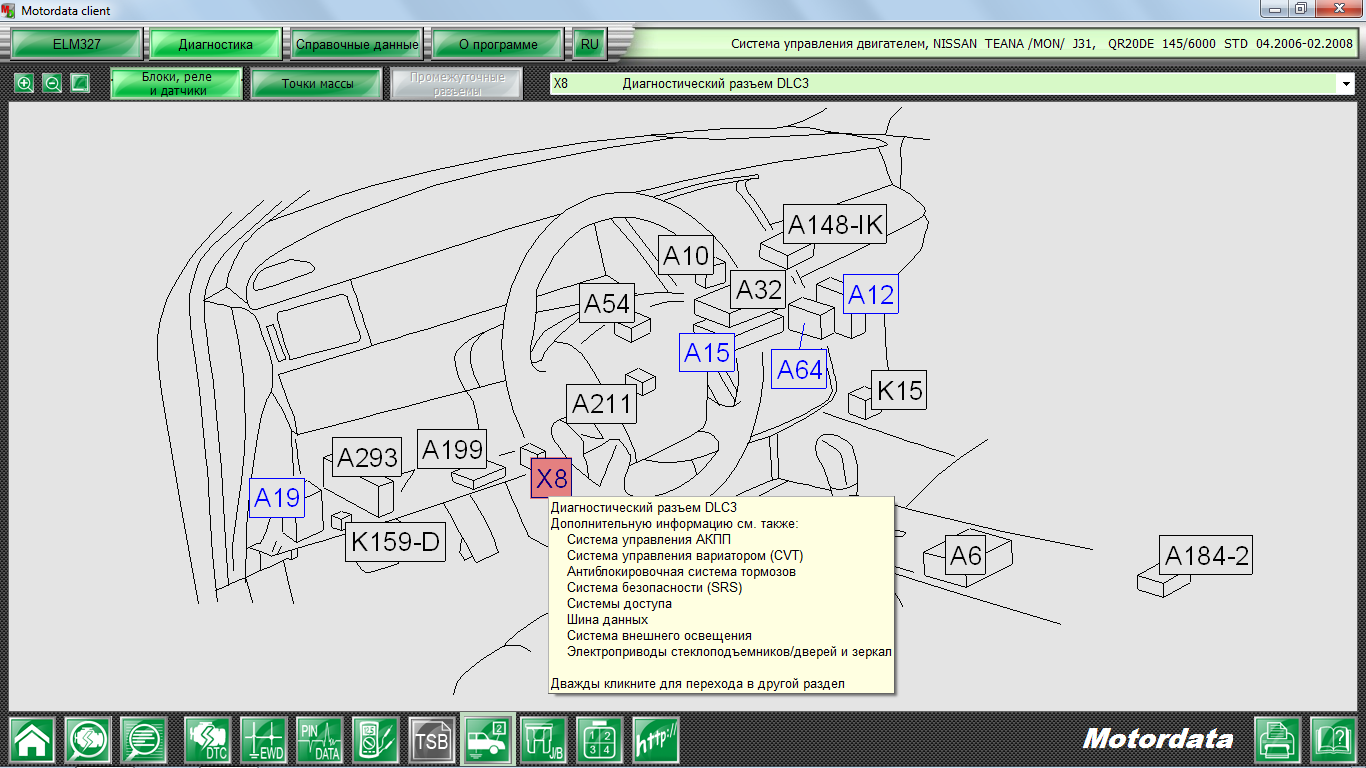Switch language with RU button
This screenshot has width=1366, height=768.
[589, 44]
